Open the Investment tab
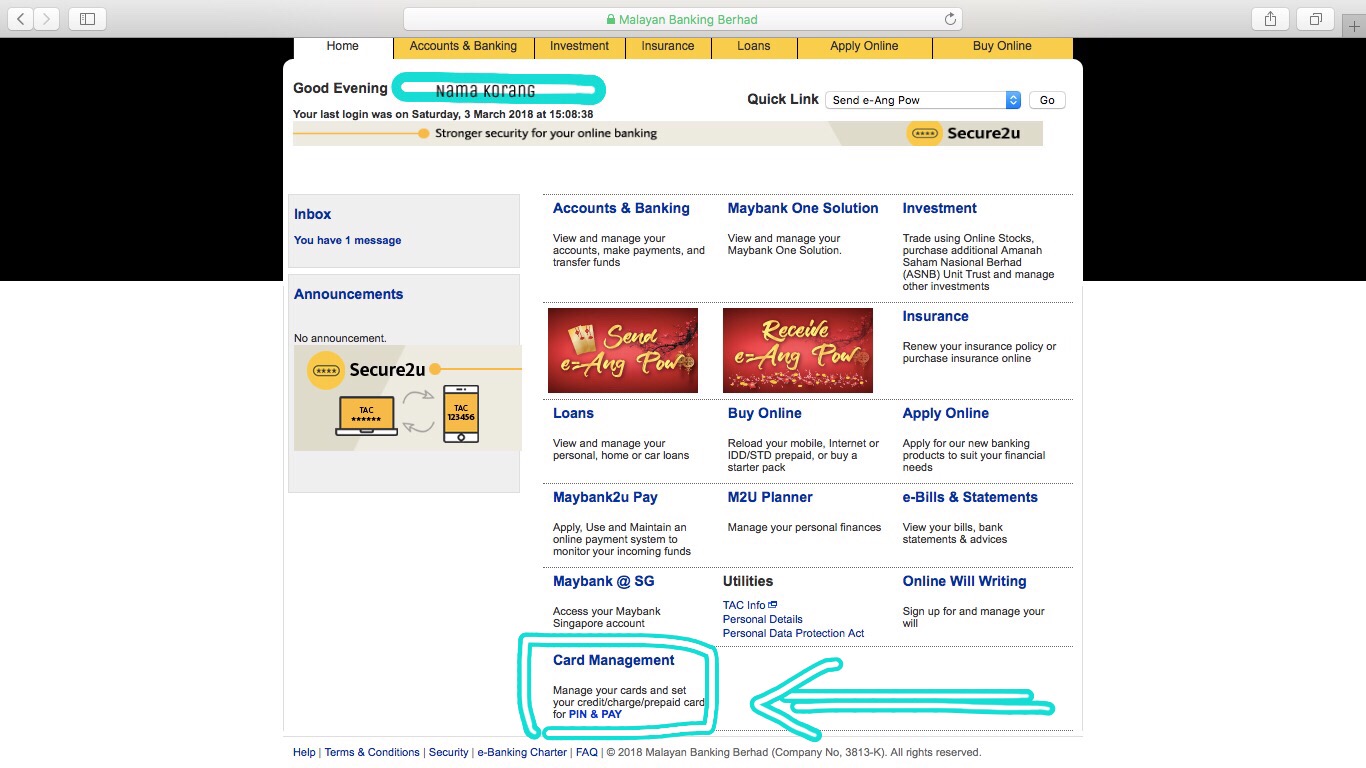This screenshot has width=1366, height=768. pyautogui.click(x=579, y=46)
